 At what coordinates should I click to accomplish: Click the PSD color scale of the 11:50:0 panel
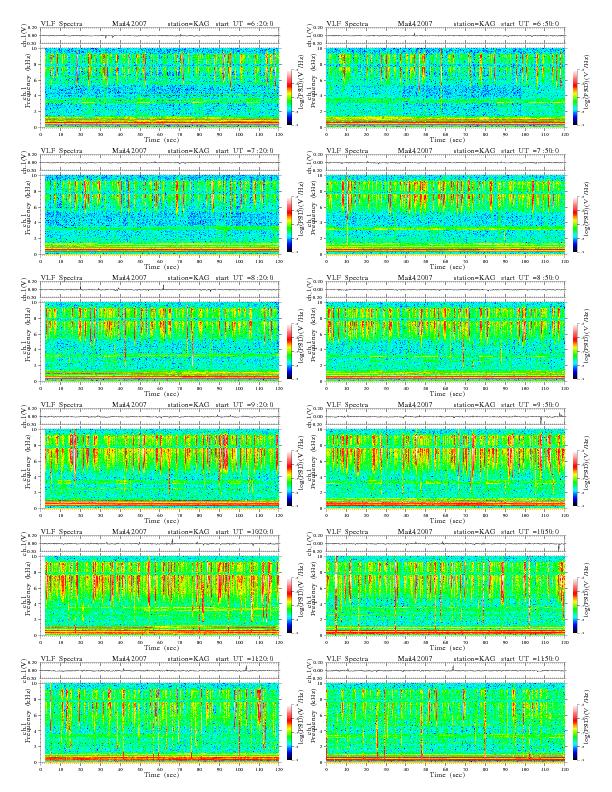click(575, 732)
